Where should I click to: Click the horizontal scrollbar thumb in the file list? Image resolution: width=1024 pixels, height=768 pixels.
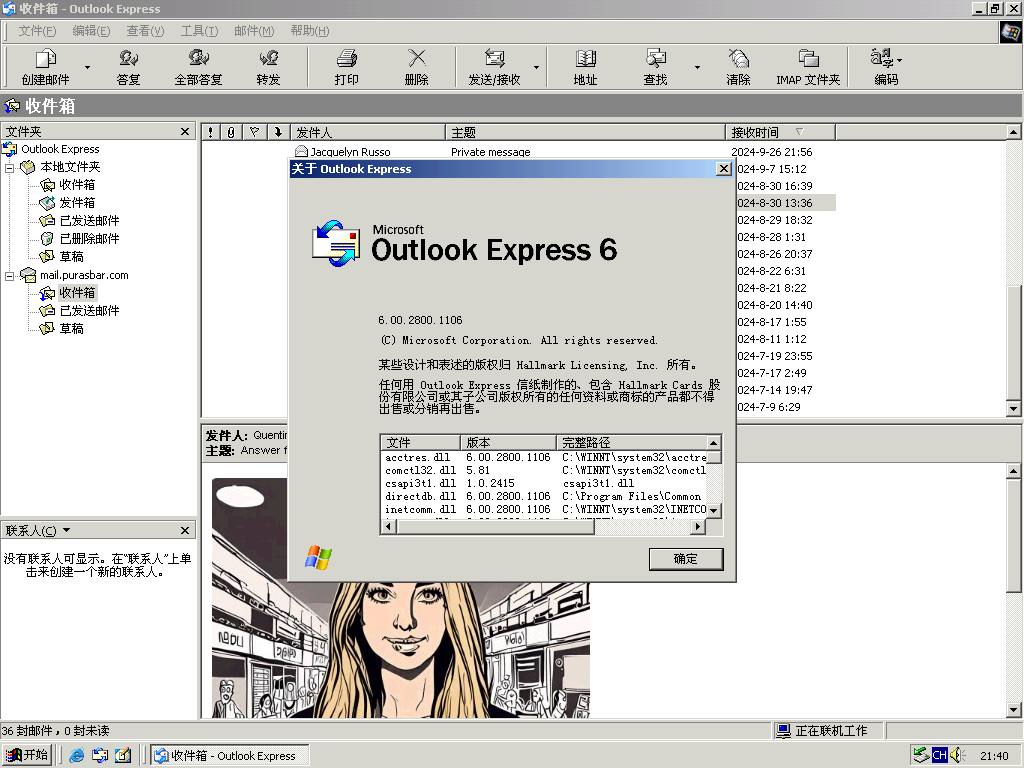click(494, 526)
